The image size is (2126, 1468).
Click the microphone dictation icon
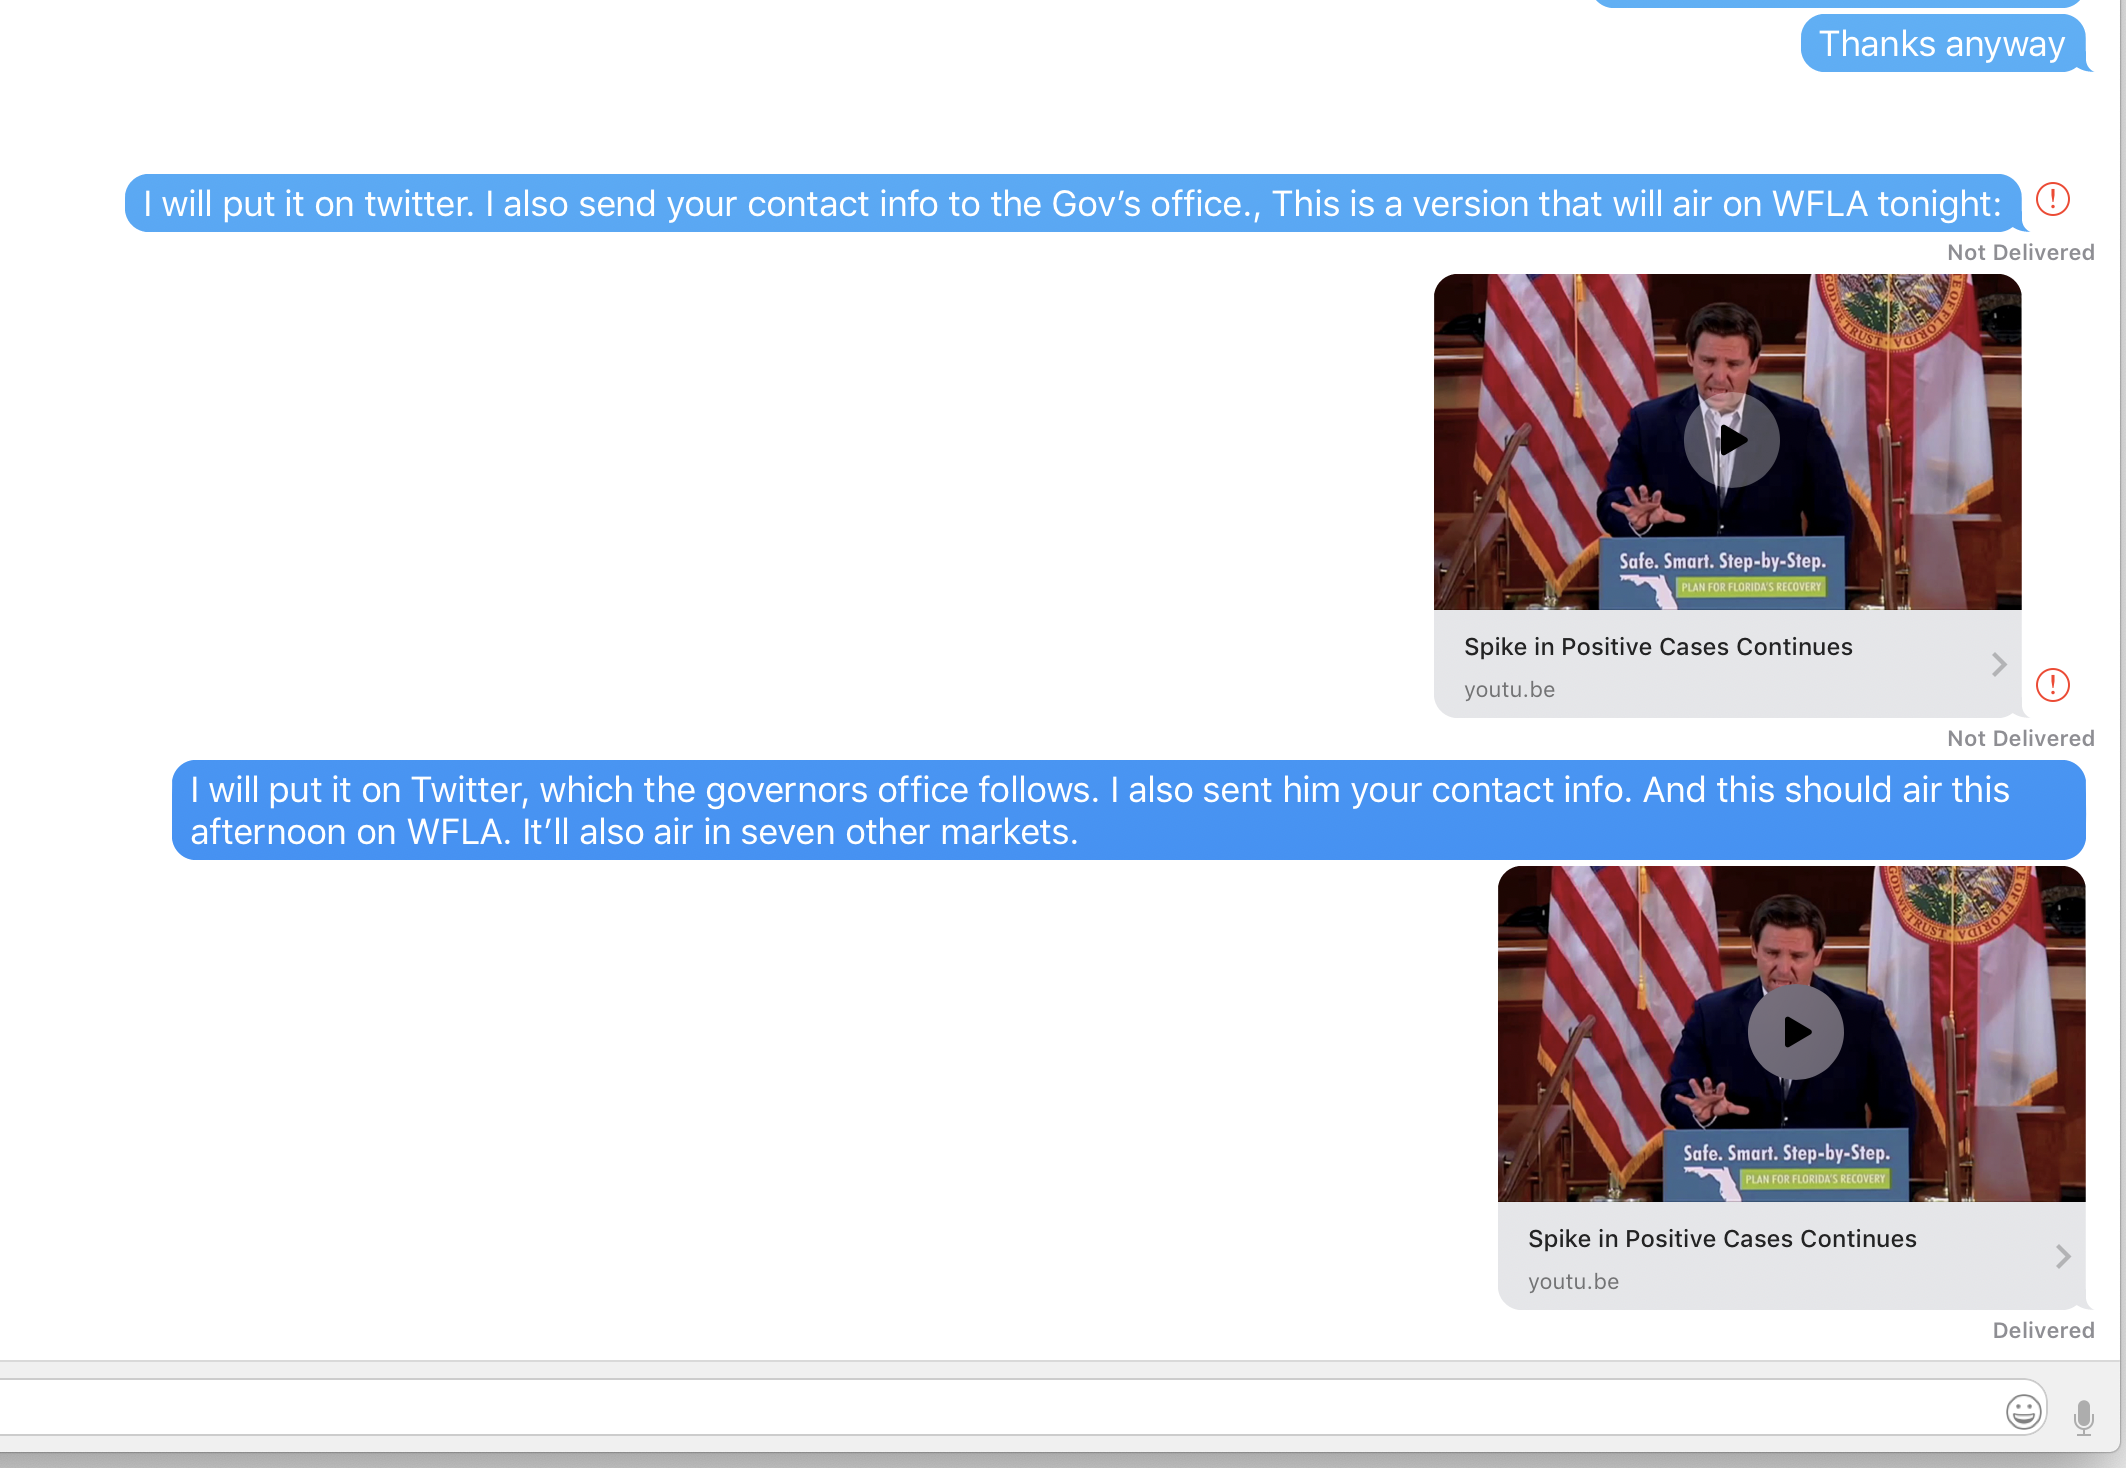pyautogui.click(x=2083, y=1417)
